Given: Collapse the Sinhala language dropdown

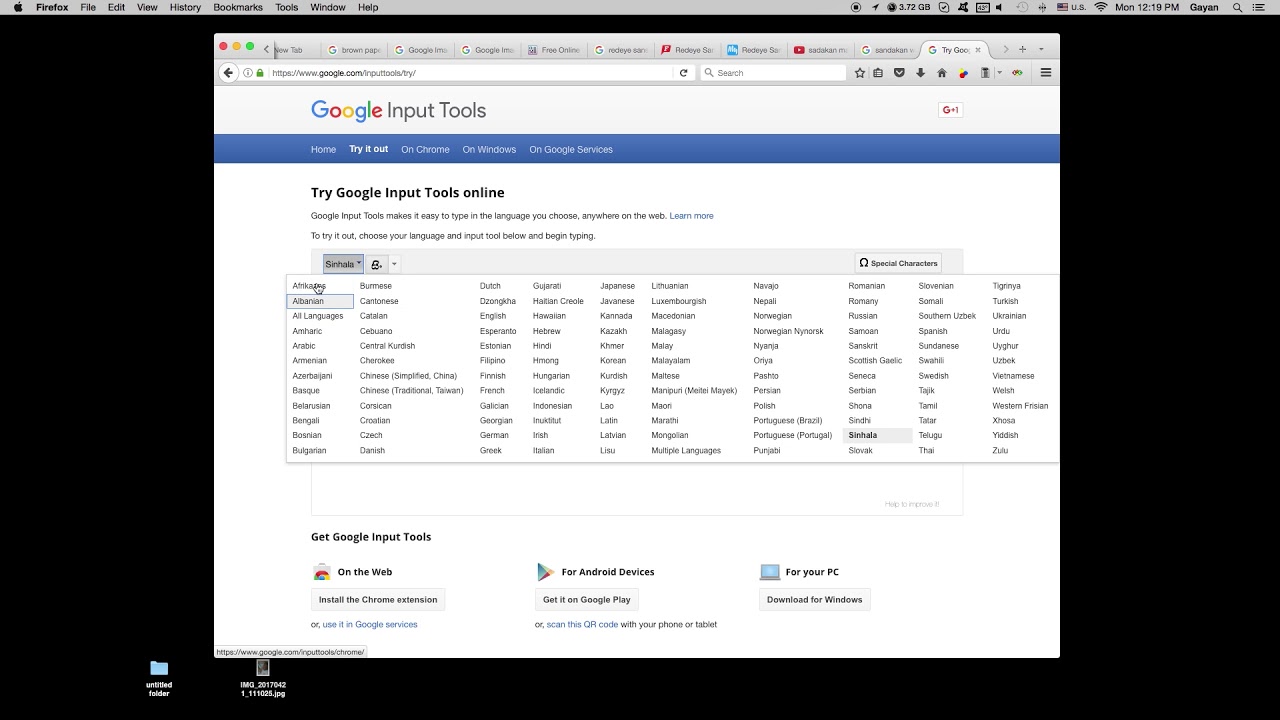Looking at the screenshot, I should click(x=343, y=264).
